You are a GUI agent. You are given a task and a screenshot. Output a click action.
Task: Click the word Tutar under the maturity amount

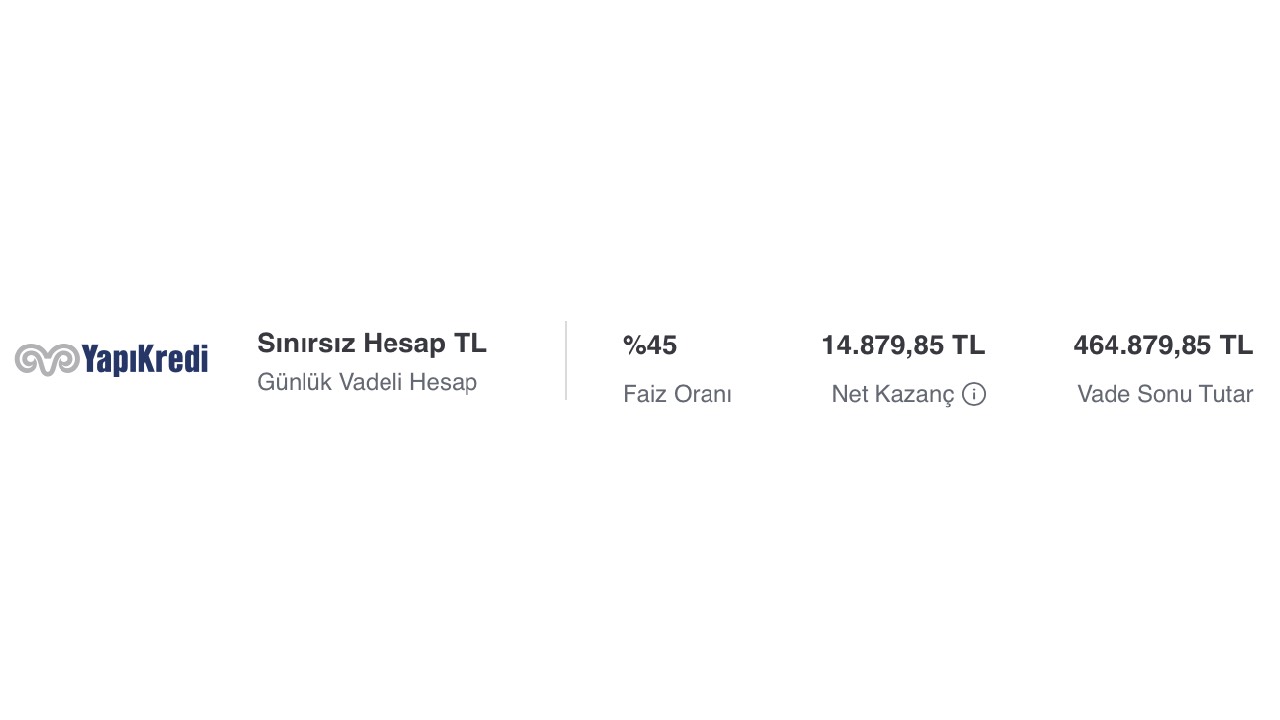[x=1226, y=394]
